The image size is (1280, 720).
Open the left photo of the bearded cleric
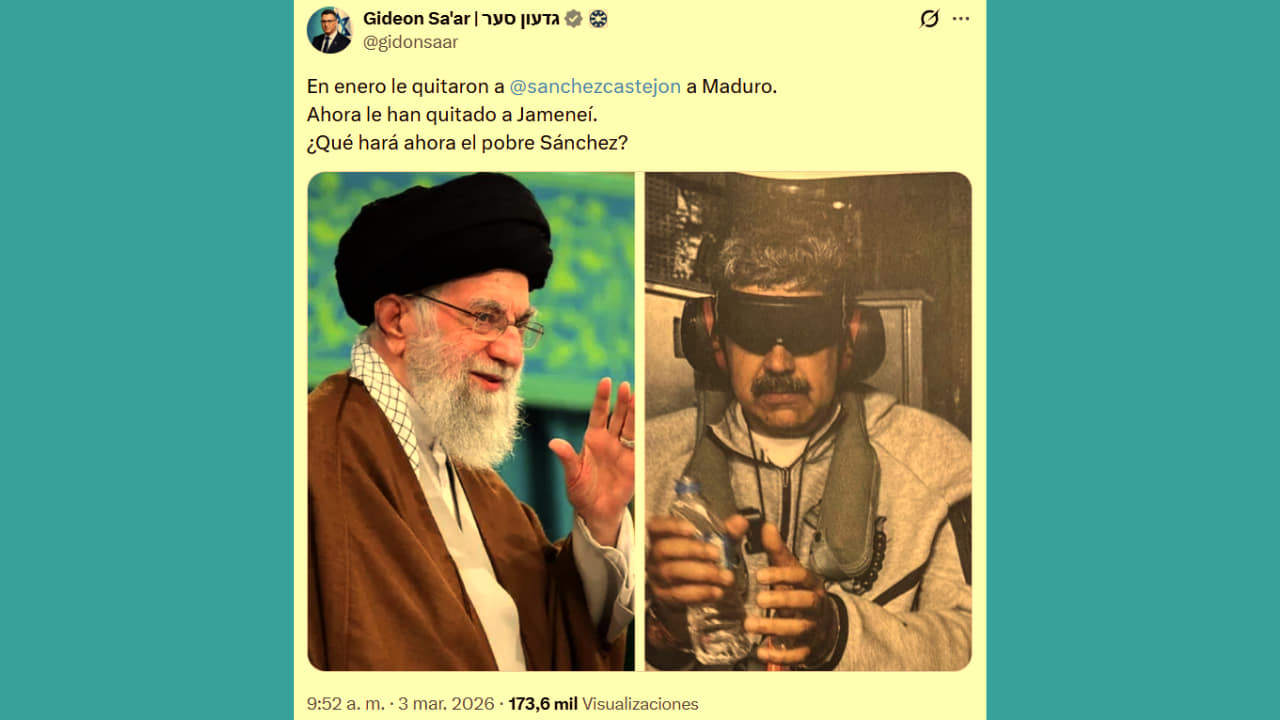[x=470, y=421]
